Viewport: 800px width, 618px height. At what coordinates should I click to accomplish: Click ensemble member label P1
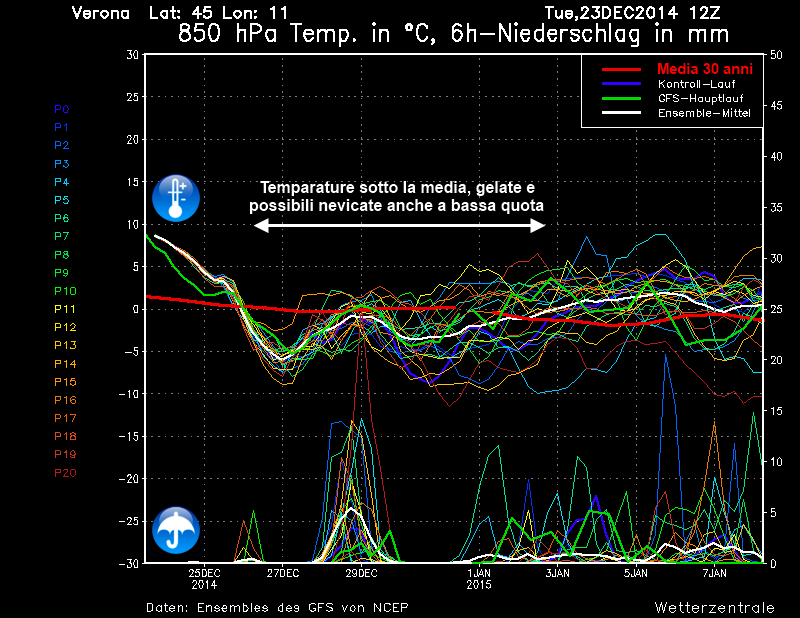pyautogui.click(x=62, y=127)
